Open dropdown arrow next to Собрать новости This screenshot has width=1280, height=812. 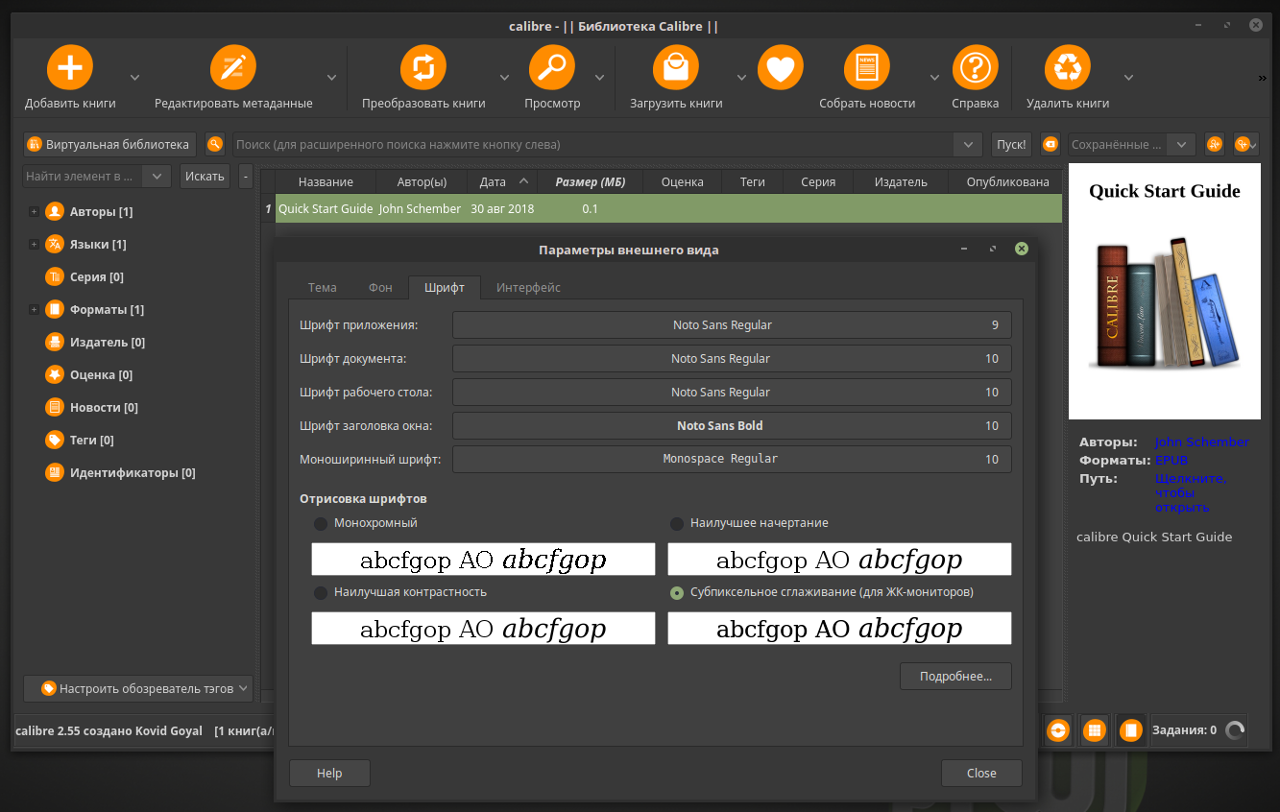(x=935, y=77)
